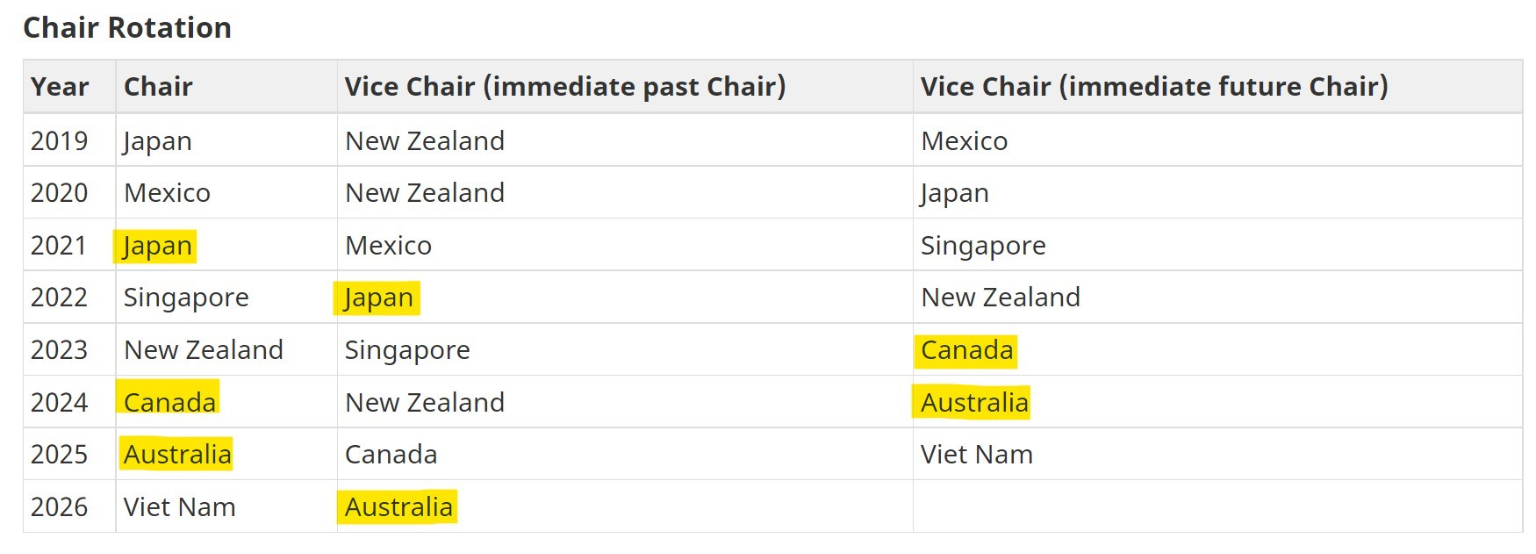Click highlighted Japan in 2021 row
The image size is (1536, 554).
(157, 245)
